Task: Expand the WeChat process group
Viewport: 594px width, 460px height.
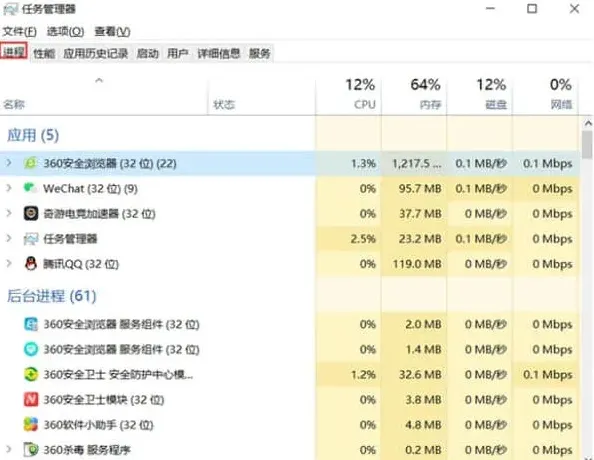Action: (9, 188)
